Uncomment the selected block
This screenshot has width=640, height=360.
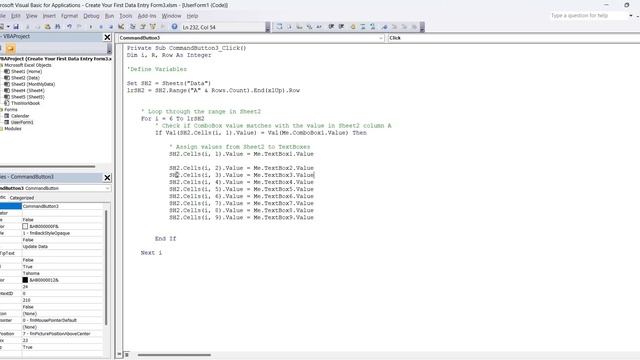373,27
